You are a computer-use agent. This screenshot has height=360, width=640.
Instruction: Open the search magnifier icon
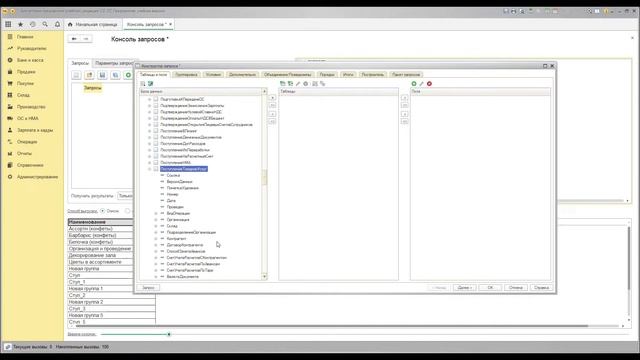45,24
